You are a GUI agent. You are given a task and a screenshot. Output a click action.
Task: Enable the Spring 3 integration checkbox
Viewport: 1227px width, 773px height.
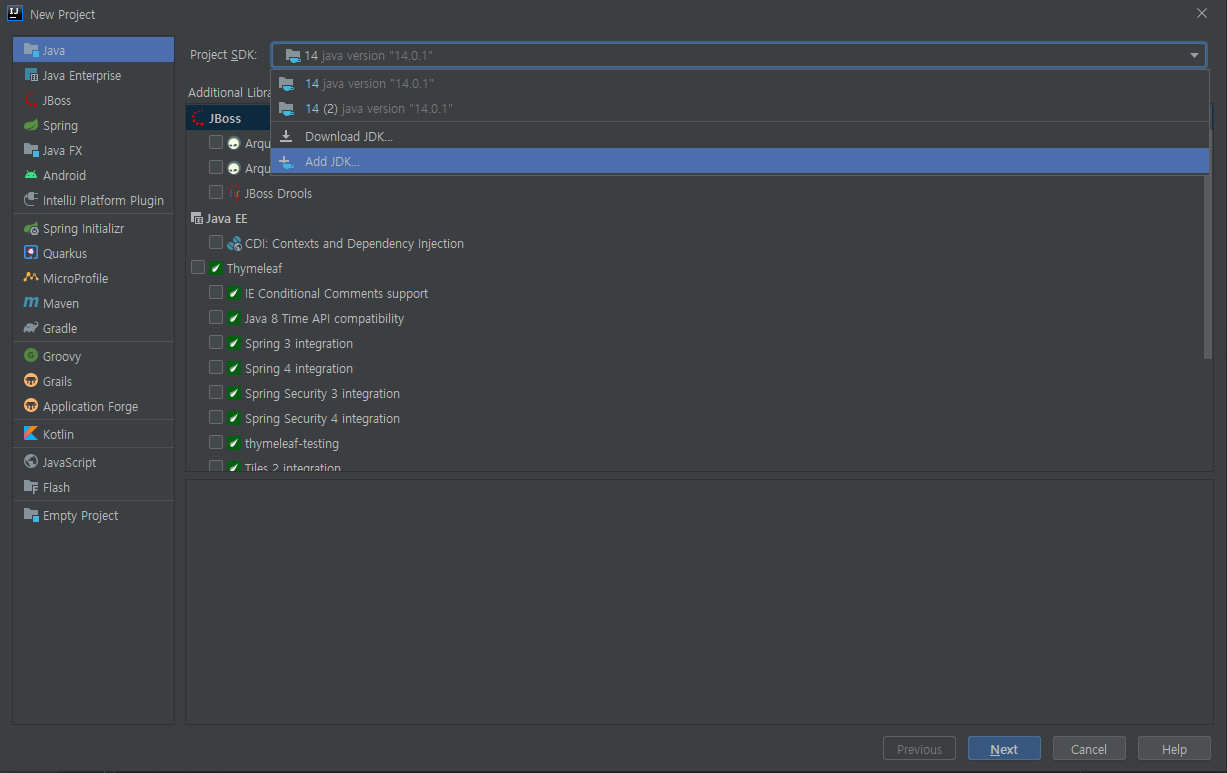(x=216, y=342)
